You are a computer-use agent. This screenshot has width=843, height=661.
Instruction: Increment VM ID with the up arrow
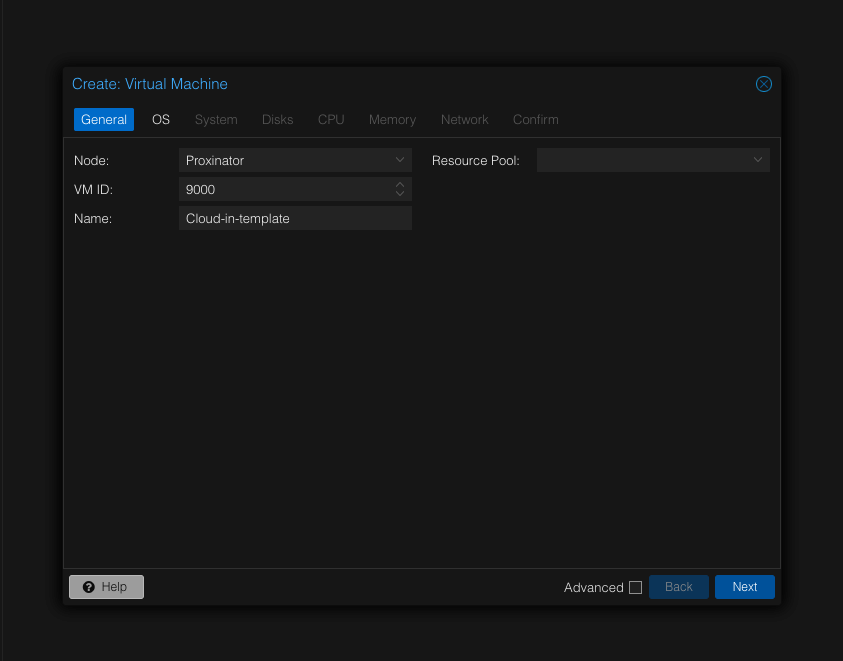click(400, 185)
